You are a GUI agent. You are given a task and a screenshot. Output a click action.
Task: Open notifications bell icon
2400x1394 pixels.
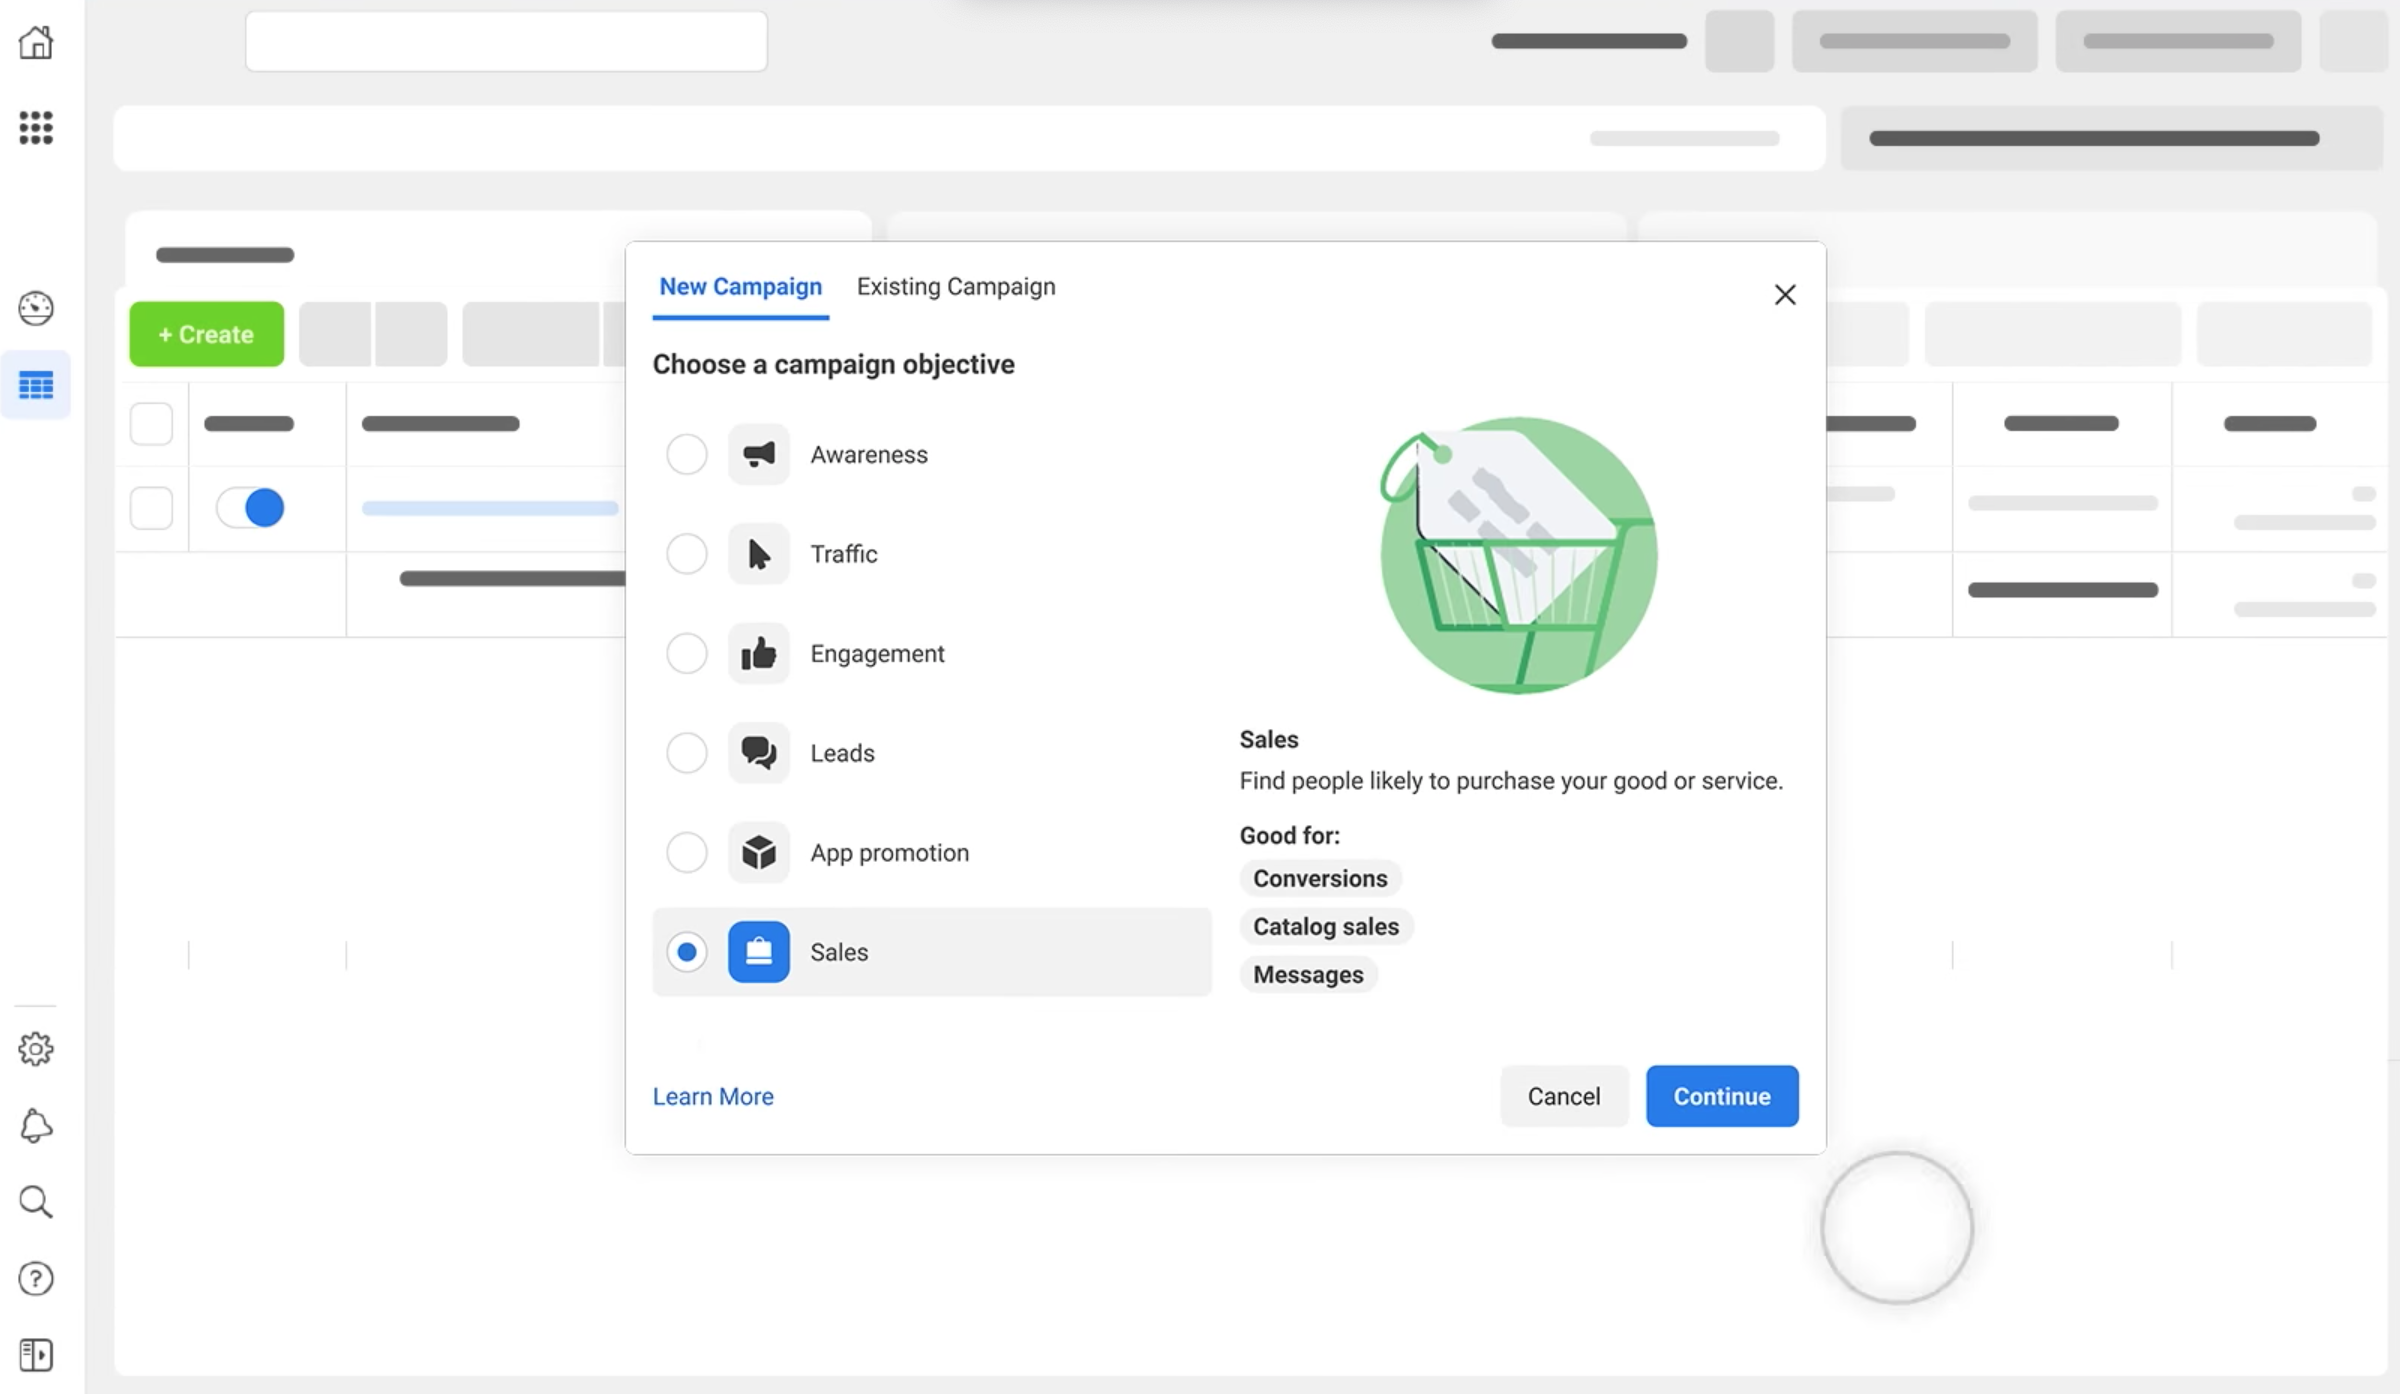[x=36, y=1125]
